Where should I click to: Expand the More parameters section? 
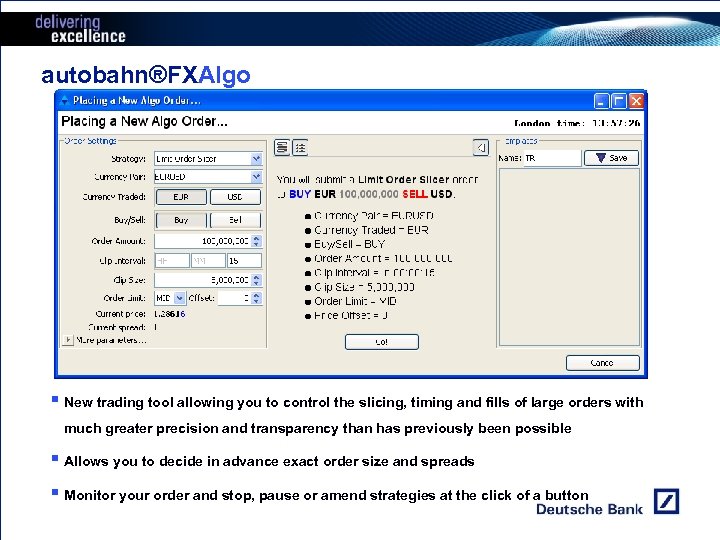pos(68,340)
